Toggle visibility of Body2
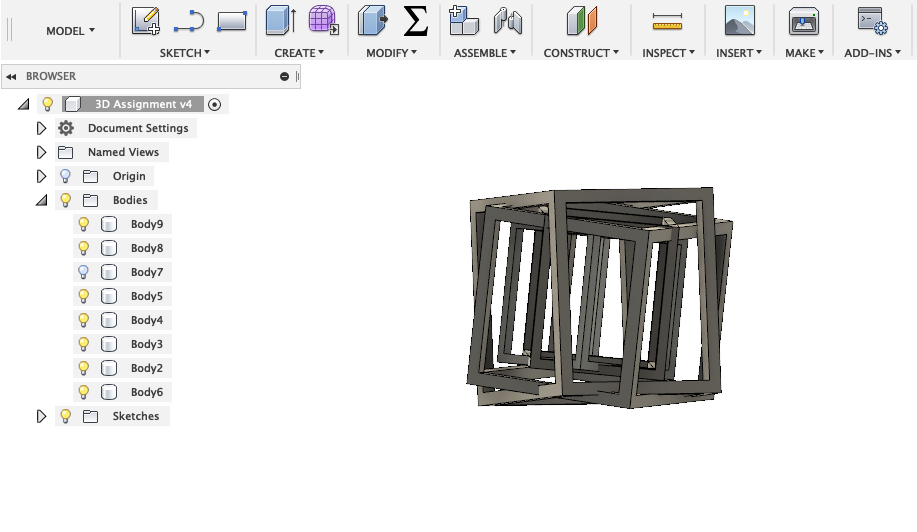 click(84, 368)
